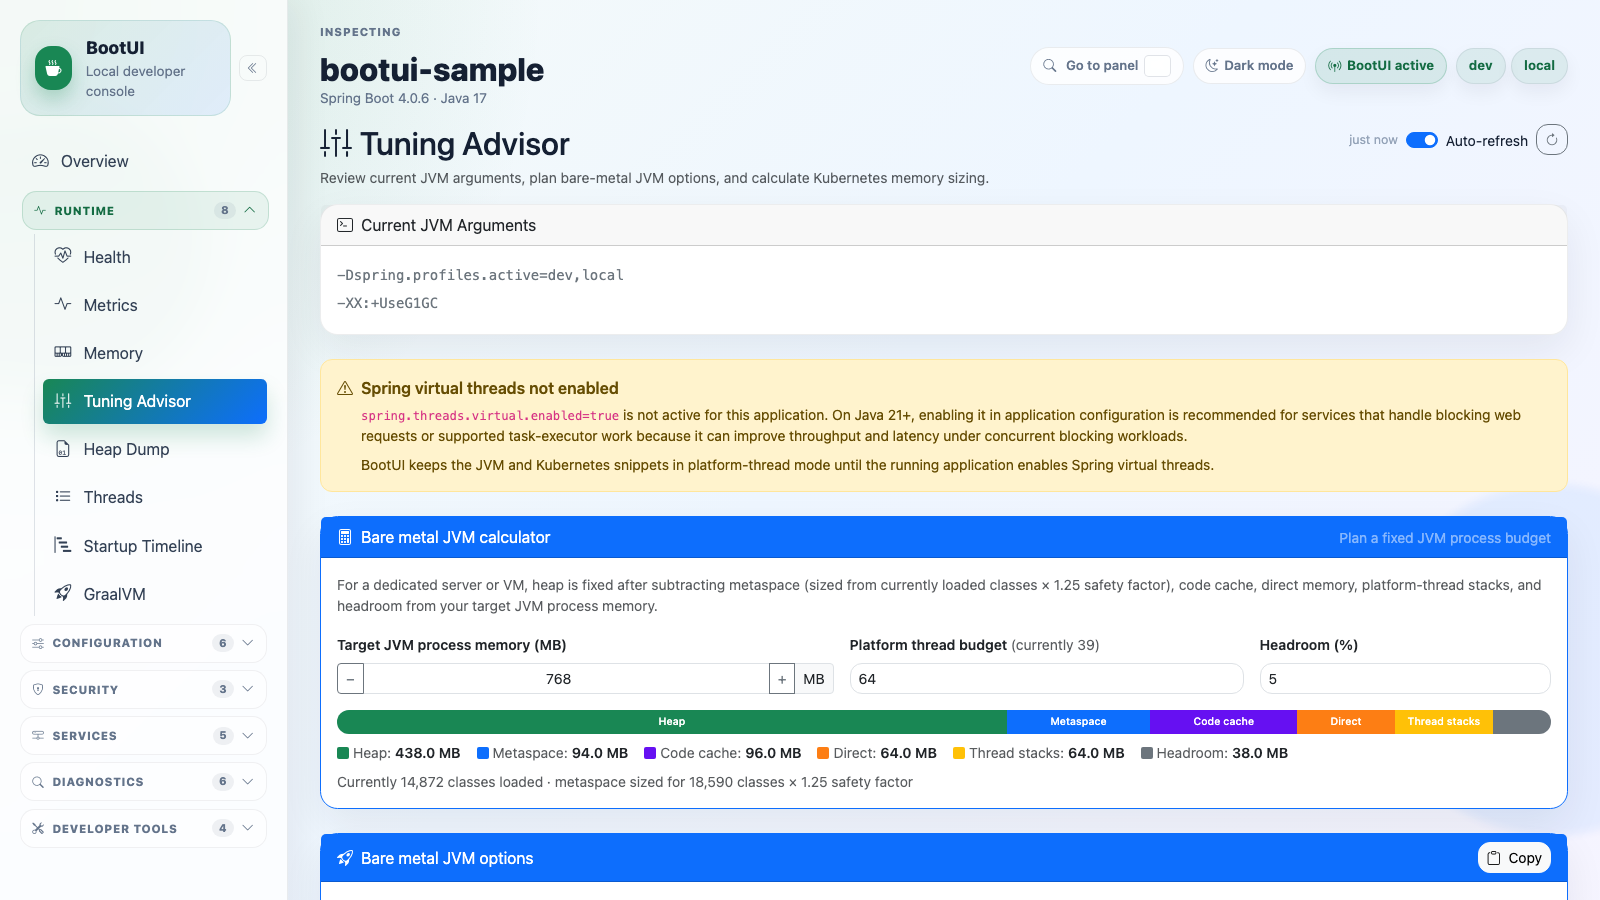This screenshot has height=900, width=1600.
Task: Click the Threads list icon
Action: coord(63,497)
